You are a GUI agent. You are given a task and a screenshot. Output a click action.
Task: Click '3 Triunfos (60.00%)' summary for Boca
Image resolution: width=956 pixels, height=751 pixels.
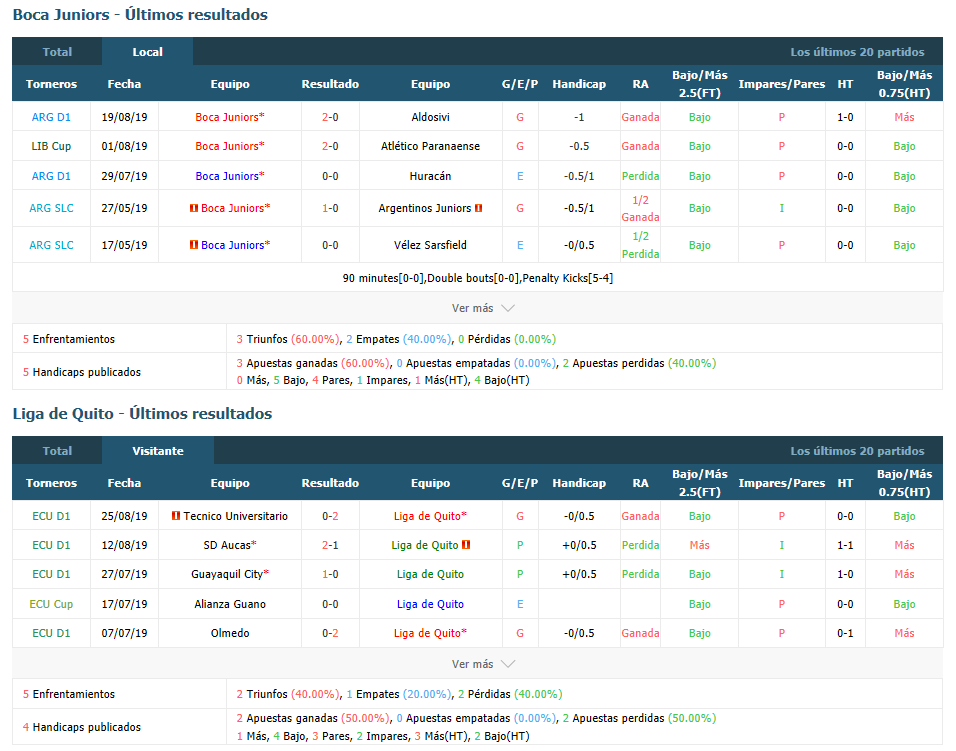click(288, 339)
